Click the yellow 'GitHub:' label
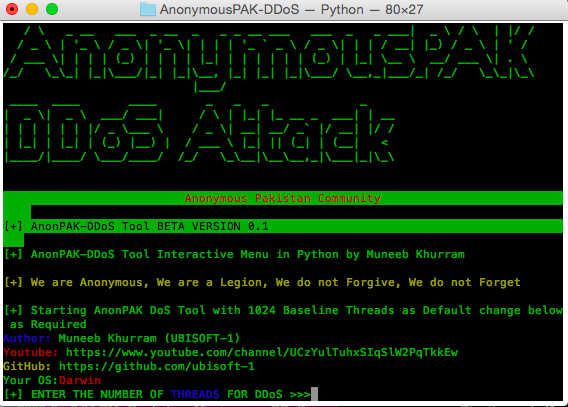The height and width of the screenshot is (407, 568). pos(27,366)
